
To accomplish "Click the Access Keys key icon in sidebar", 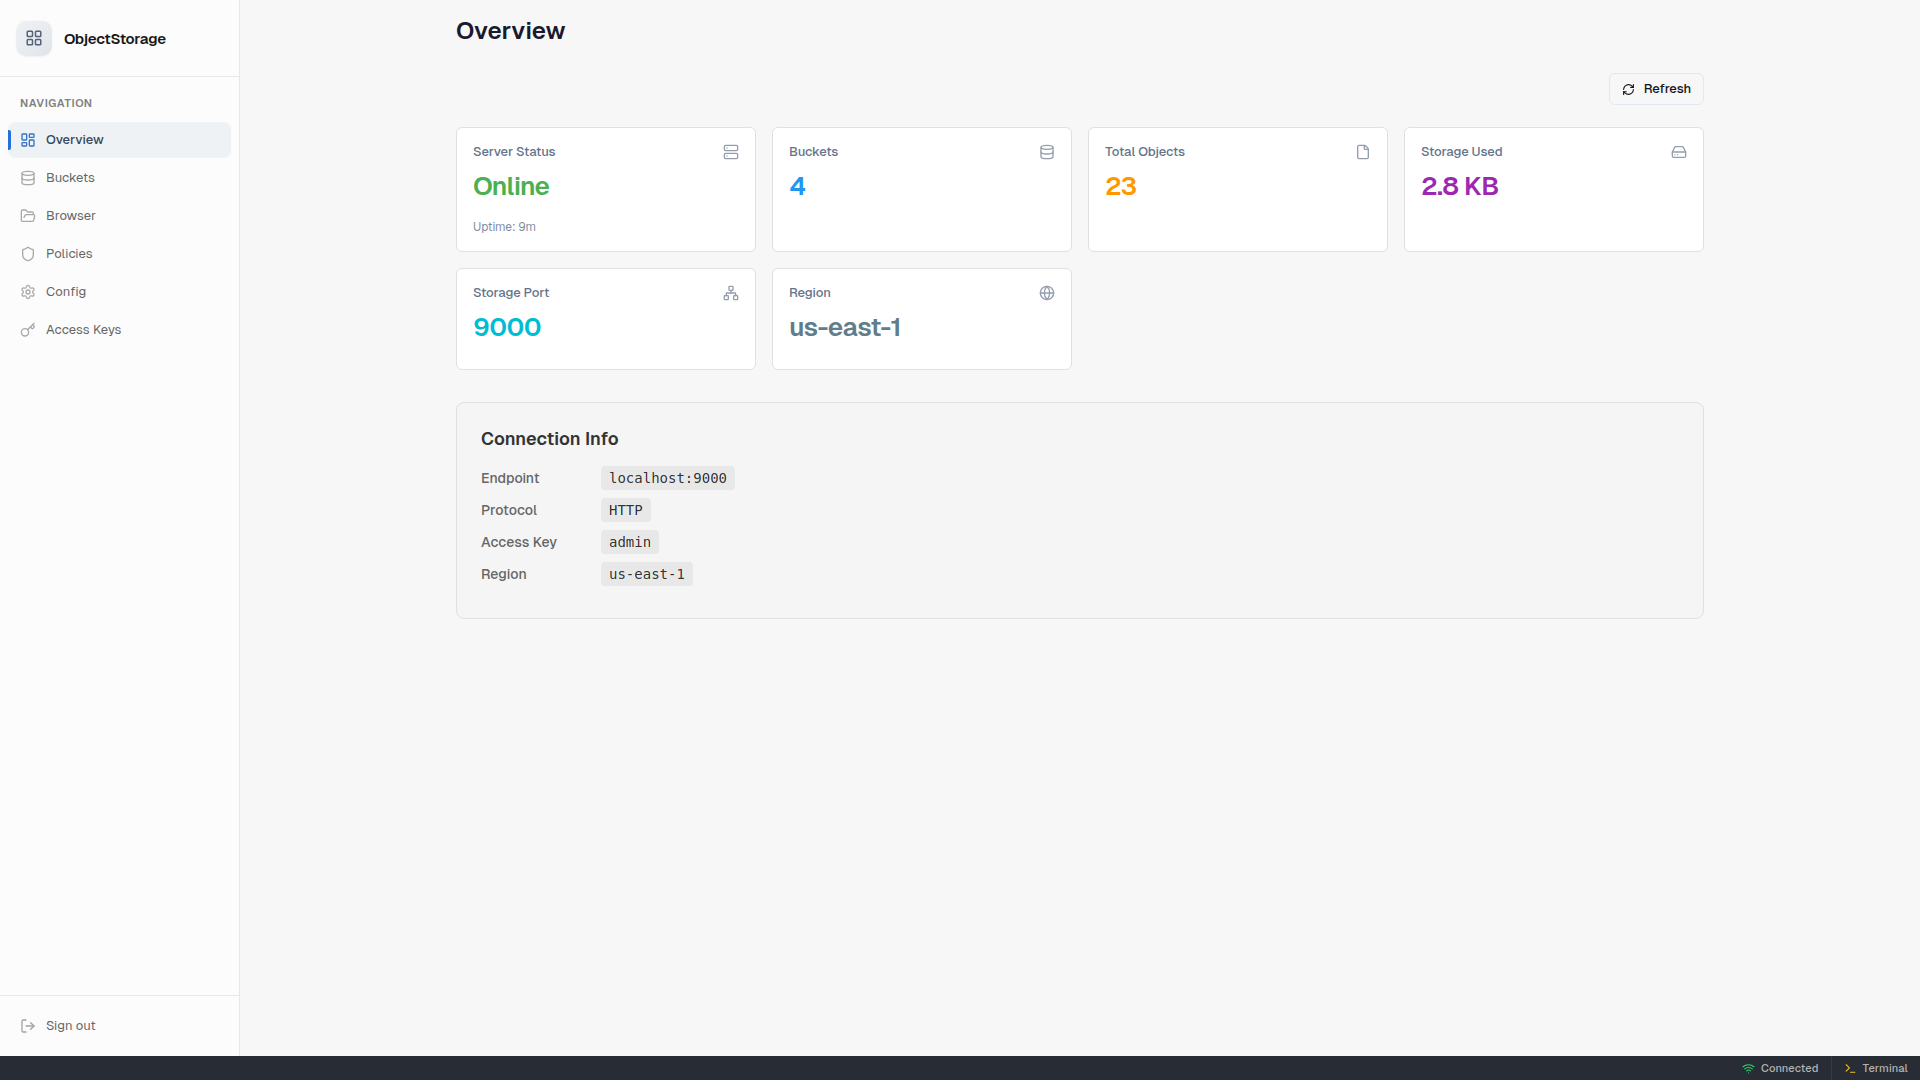I will click(28, 330).
